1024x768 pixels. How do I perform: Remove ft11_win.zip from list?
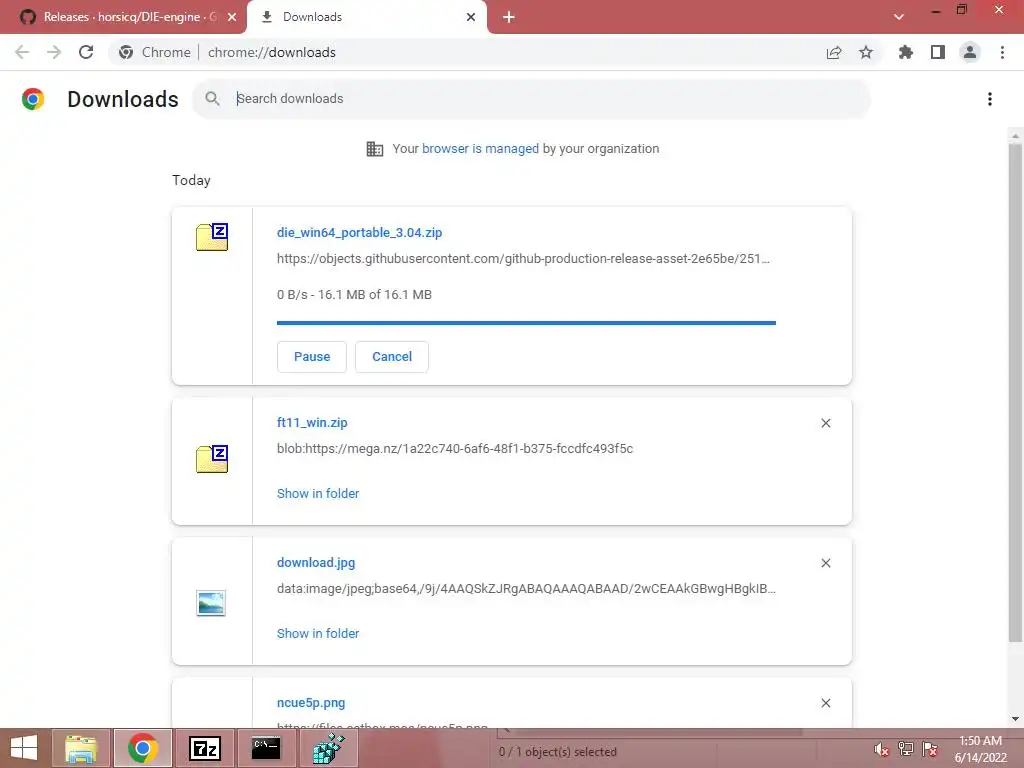[825, 423]
